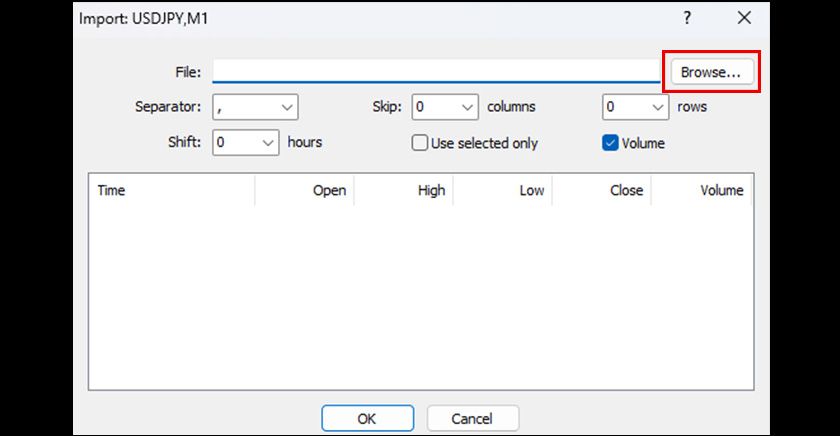The height and width of the screenshot is (436, 840).
Task: Click the help question mark icon
Action: click(x=687, y=18)
